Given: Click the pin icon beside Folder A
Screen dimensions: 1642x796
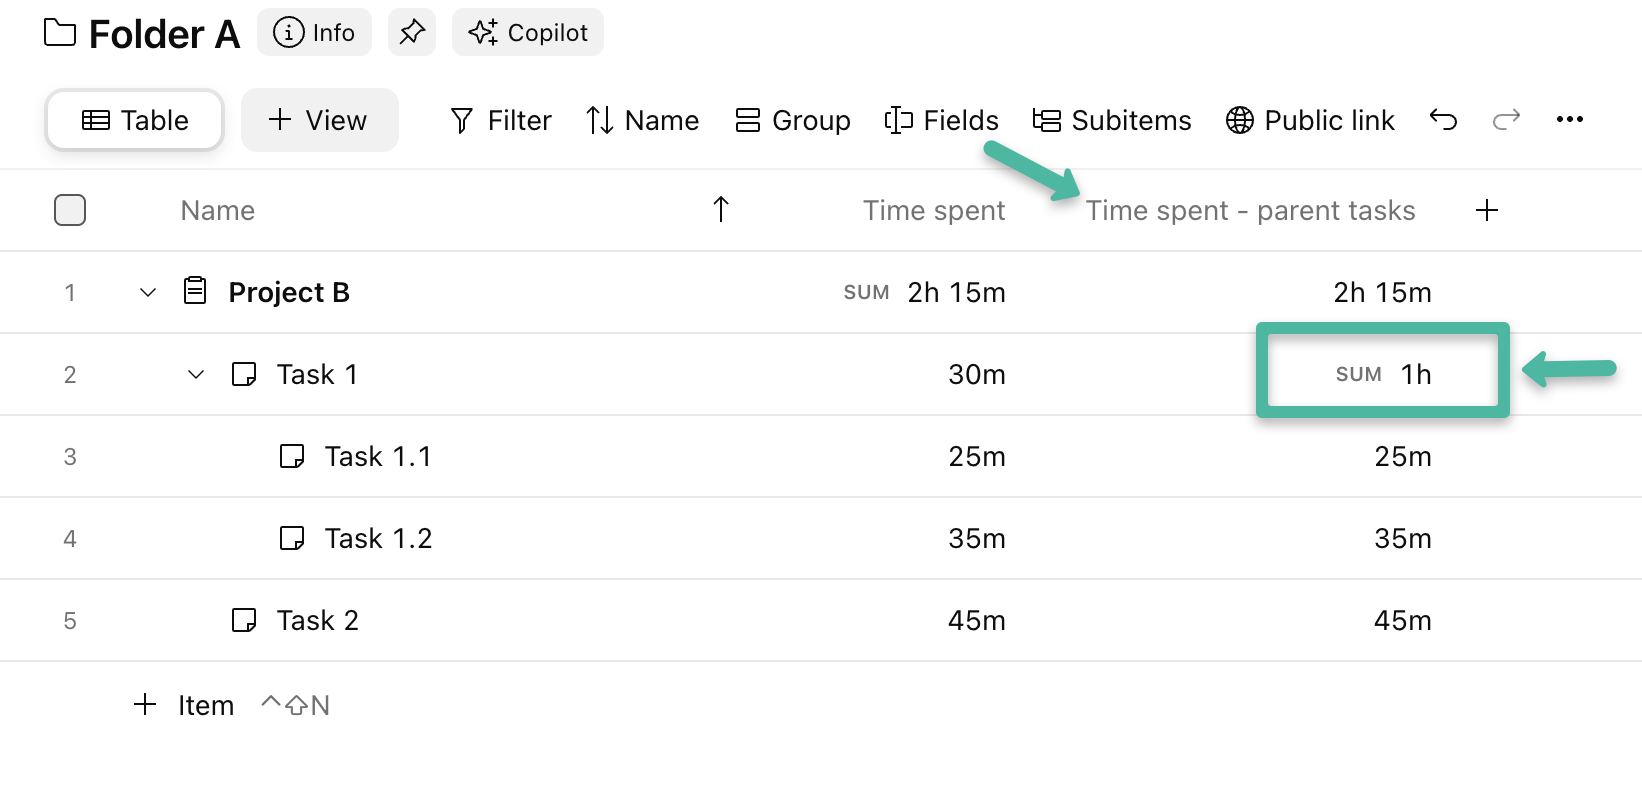Looking at the screenshot, I should pos(412,33).
